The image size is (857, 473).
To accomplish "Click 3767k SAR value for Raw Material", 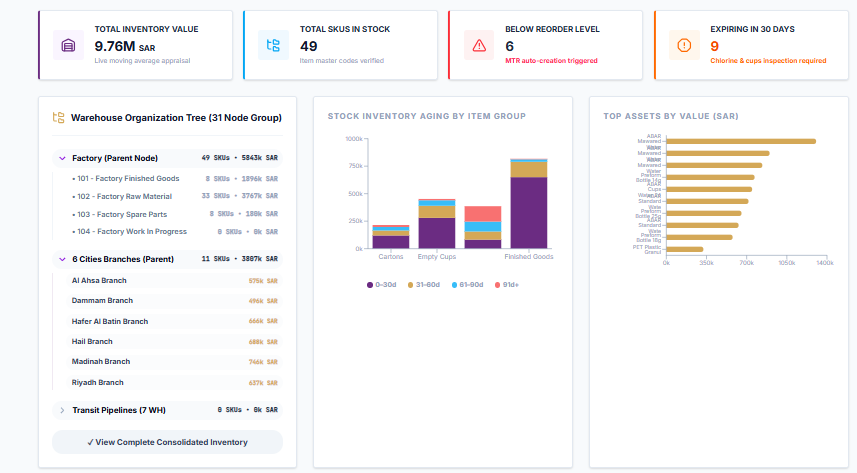I will (260, 196).
